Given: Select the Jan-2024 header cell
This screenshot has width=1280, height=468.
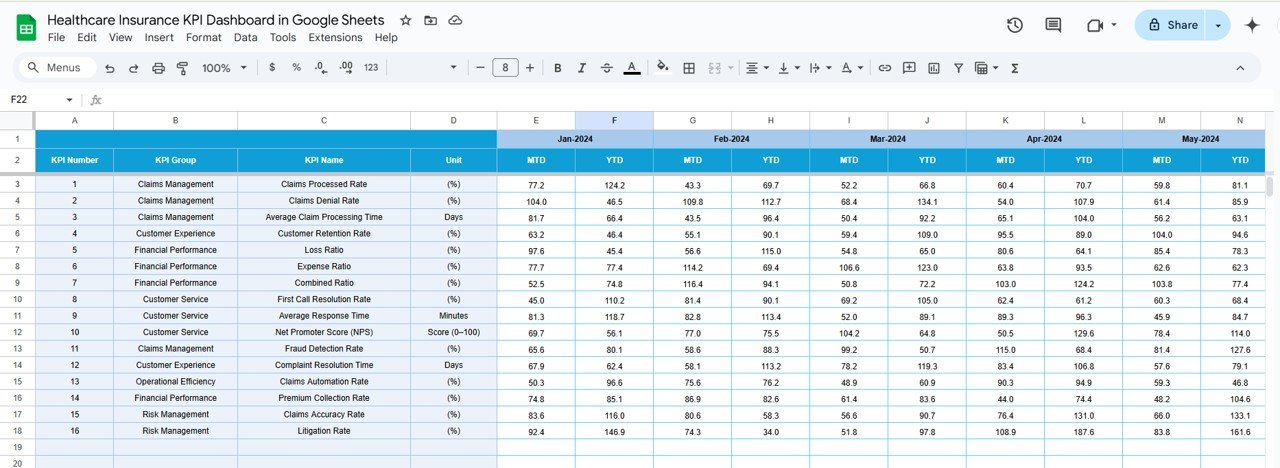Looking at the screenshot, I should [575, 139].
